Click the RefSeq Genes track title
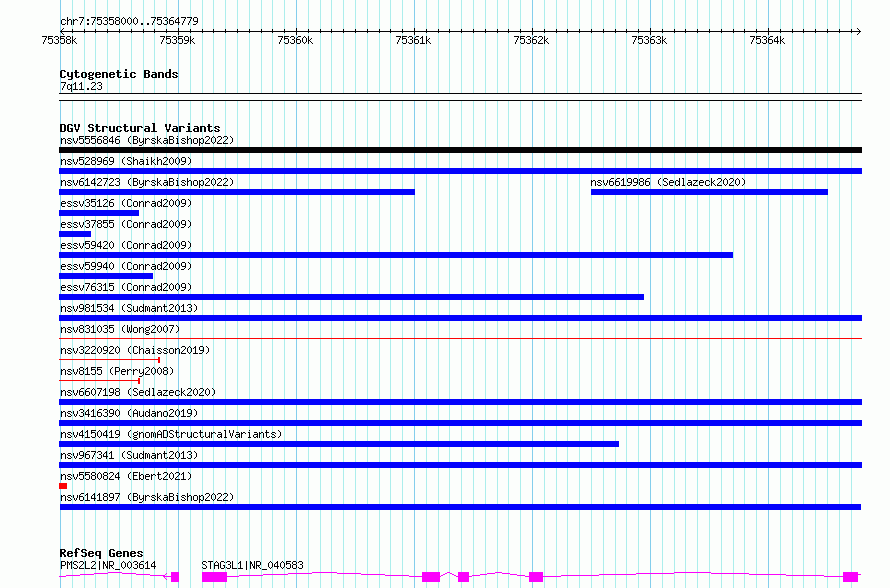This screenshot has height=588, width=890. (101, 553)
